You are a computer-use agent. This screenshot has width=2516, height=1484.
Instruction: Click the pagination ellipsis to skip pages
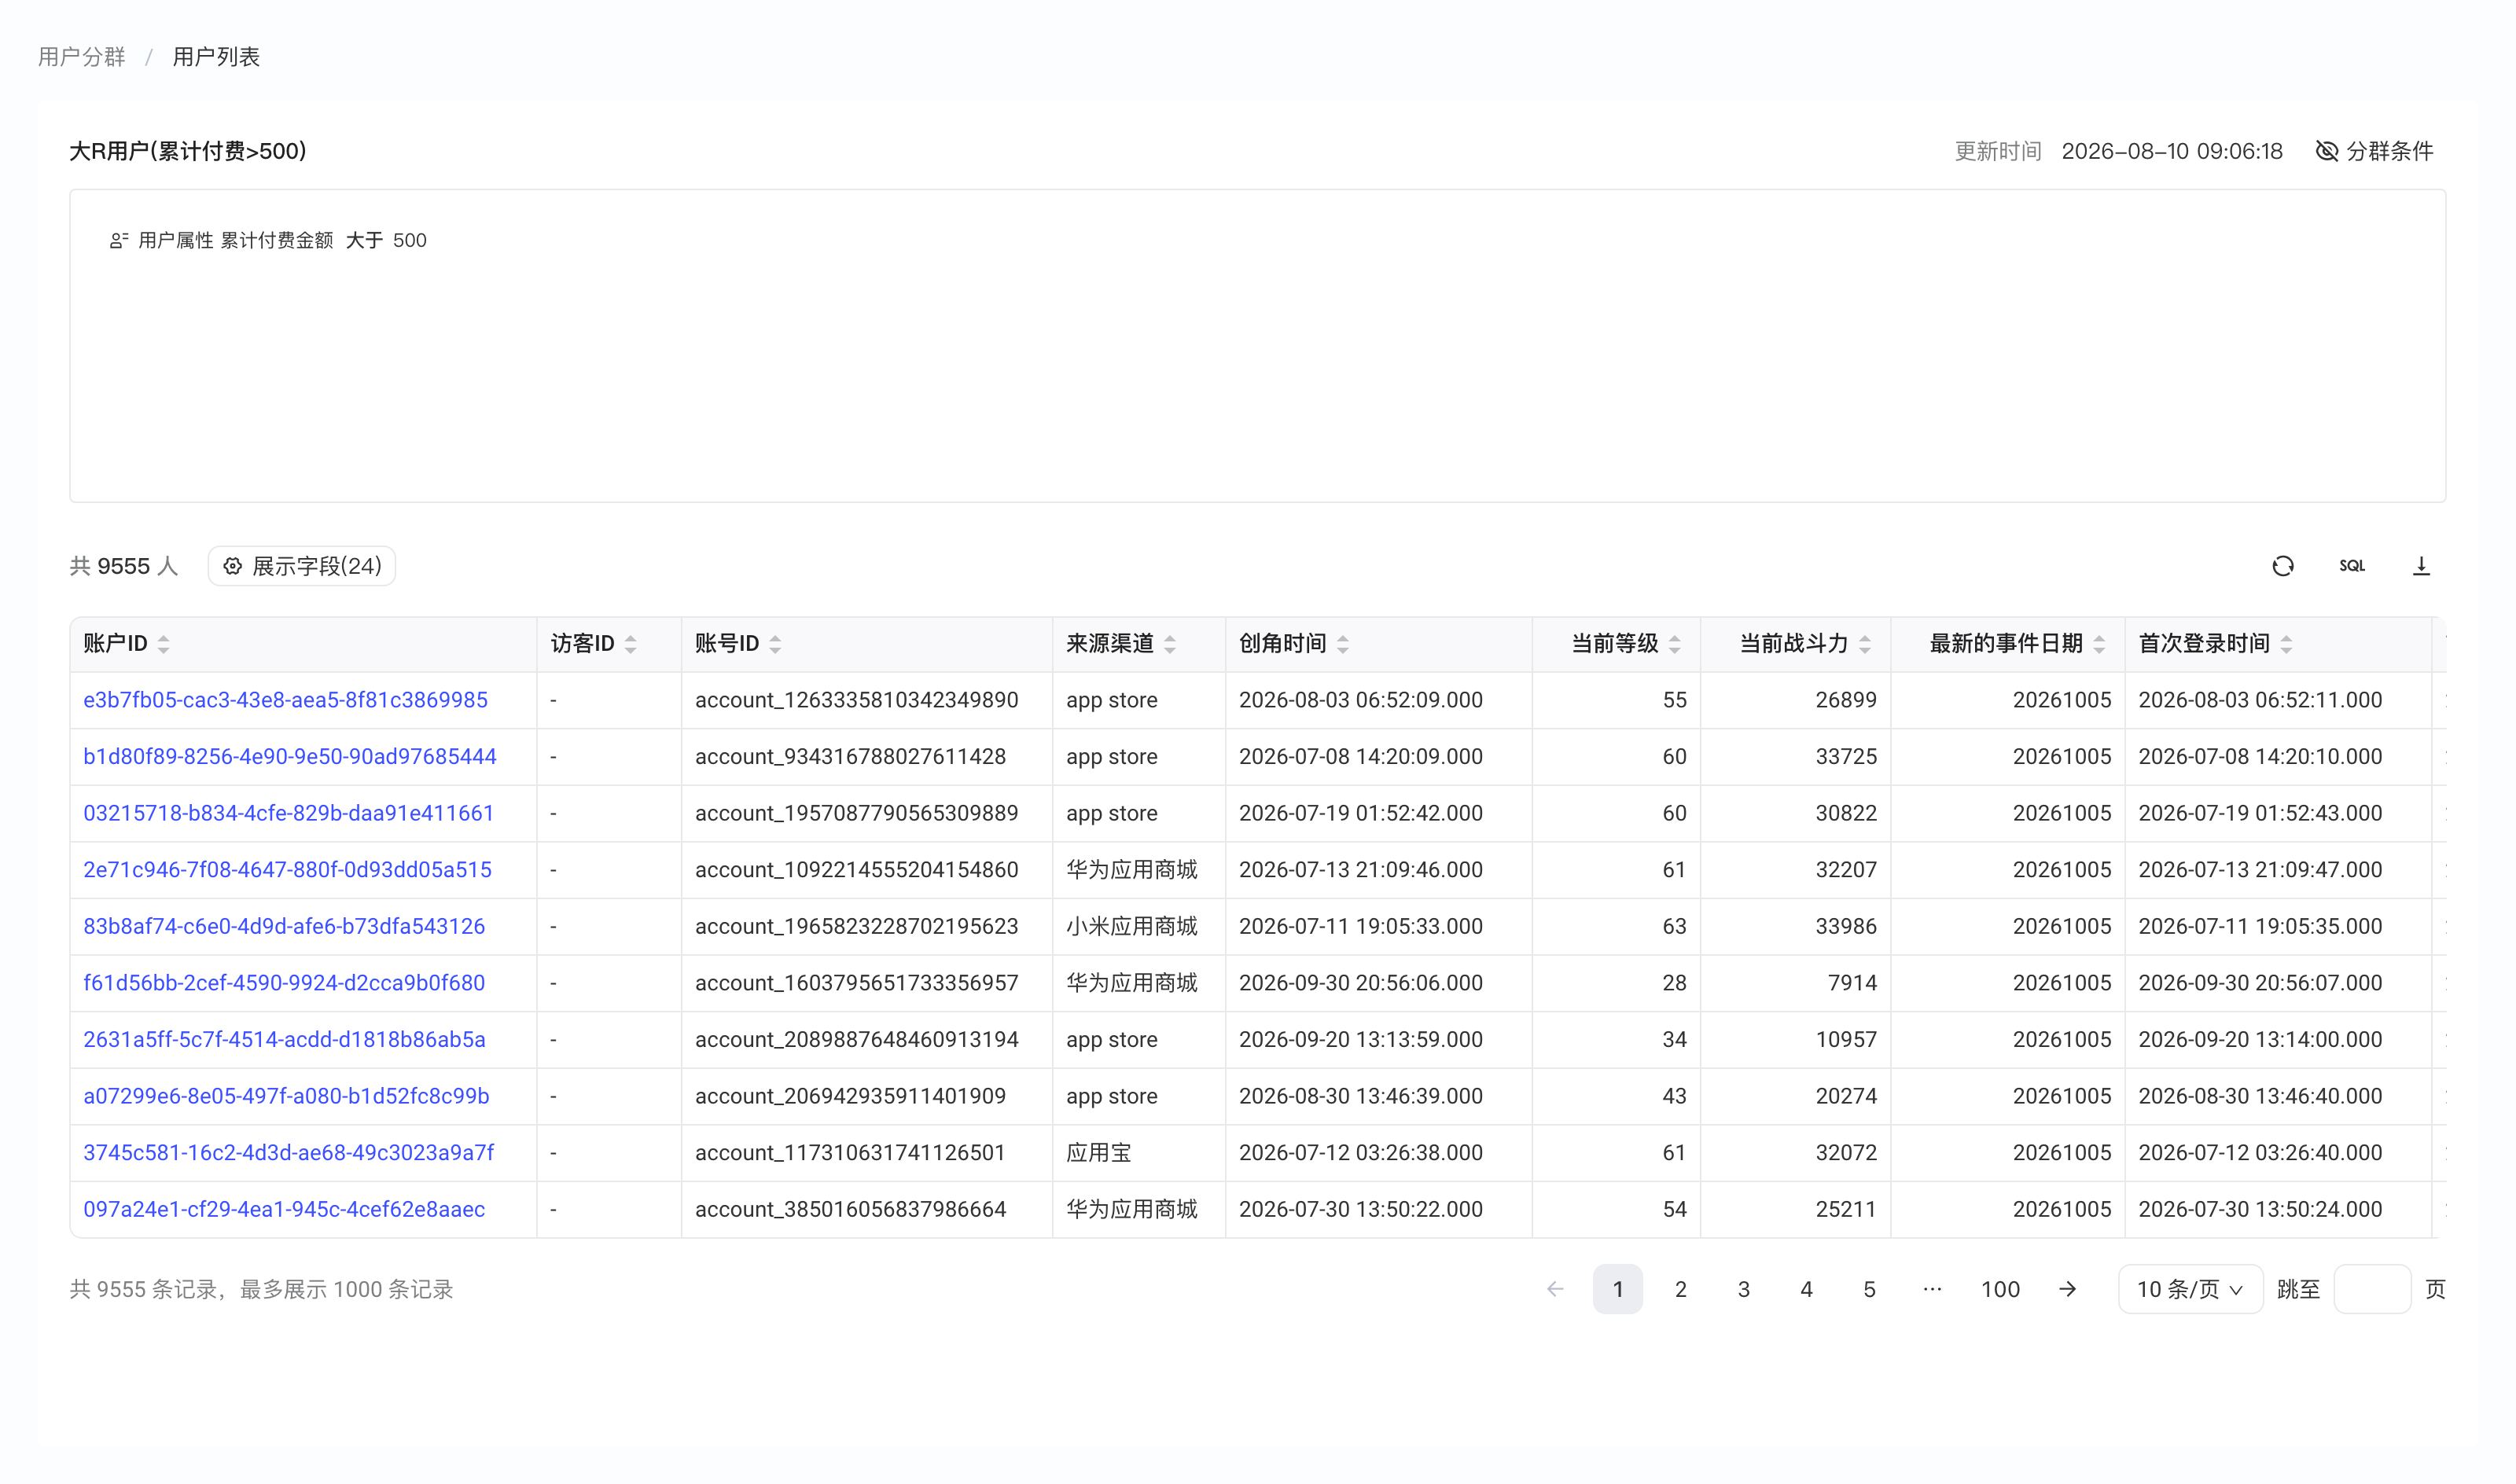tap(1932, 1289)
